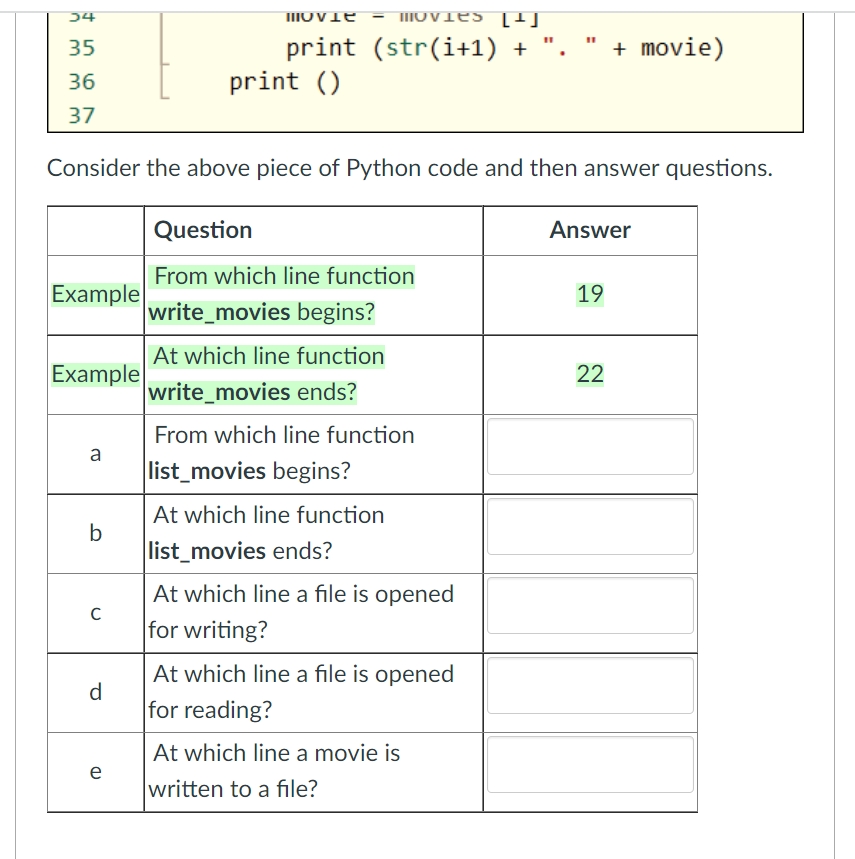
Task: Click the answer box for file opened for writing
Action: point(589,606)
